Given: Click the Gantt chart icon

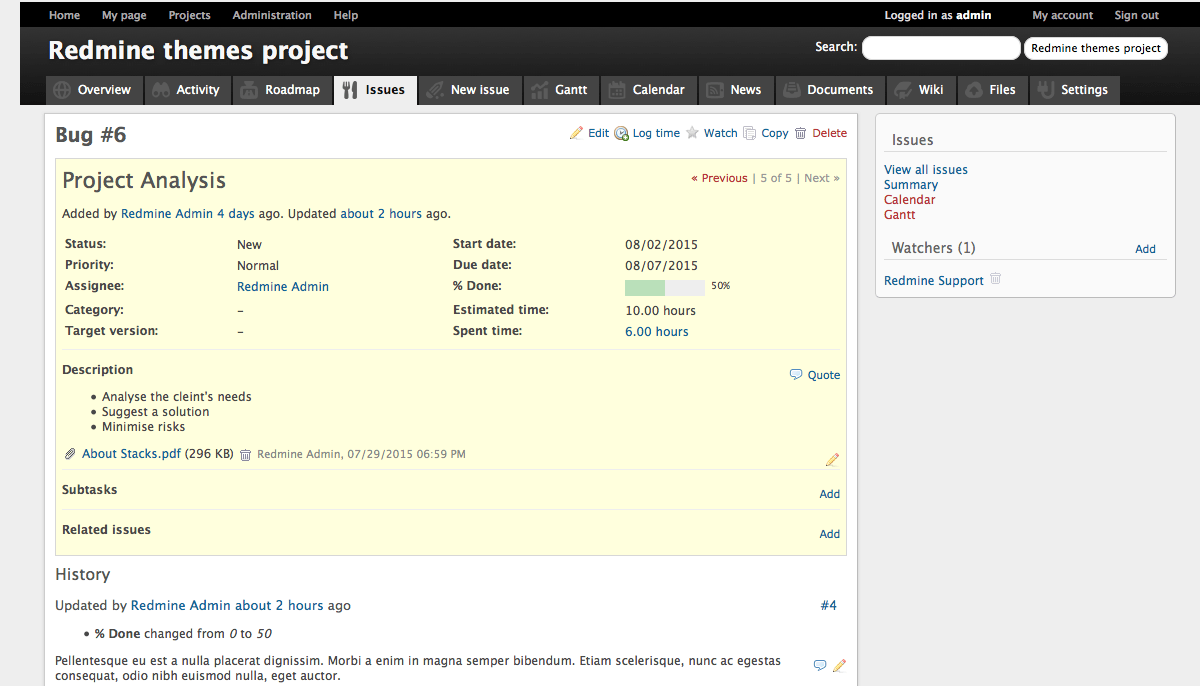Looking at the screenshot, I should 540,90.
